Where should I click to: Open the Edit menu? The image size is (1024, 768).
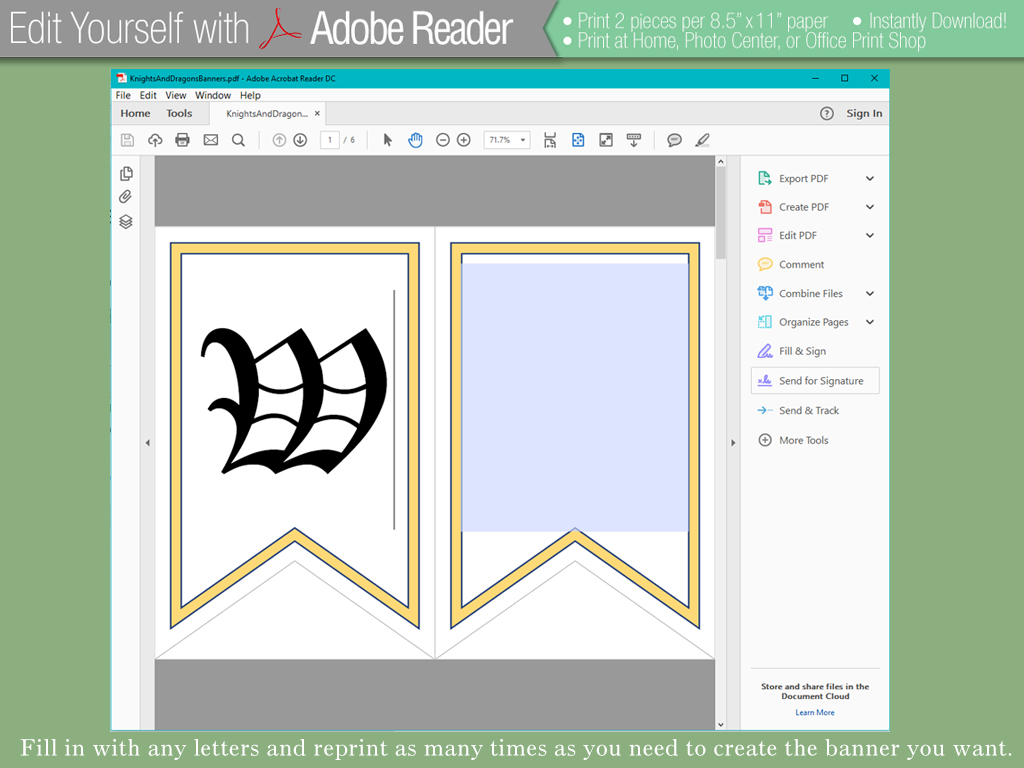point(148,95)
